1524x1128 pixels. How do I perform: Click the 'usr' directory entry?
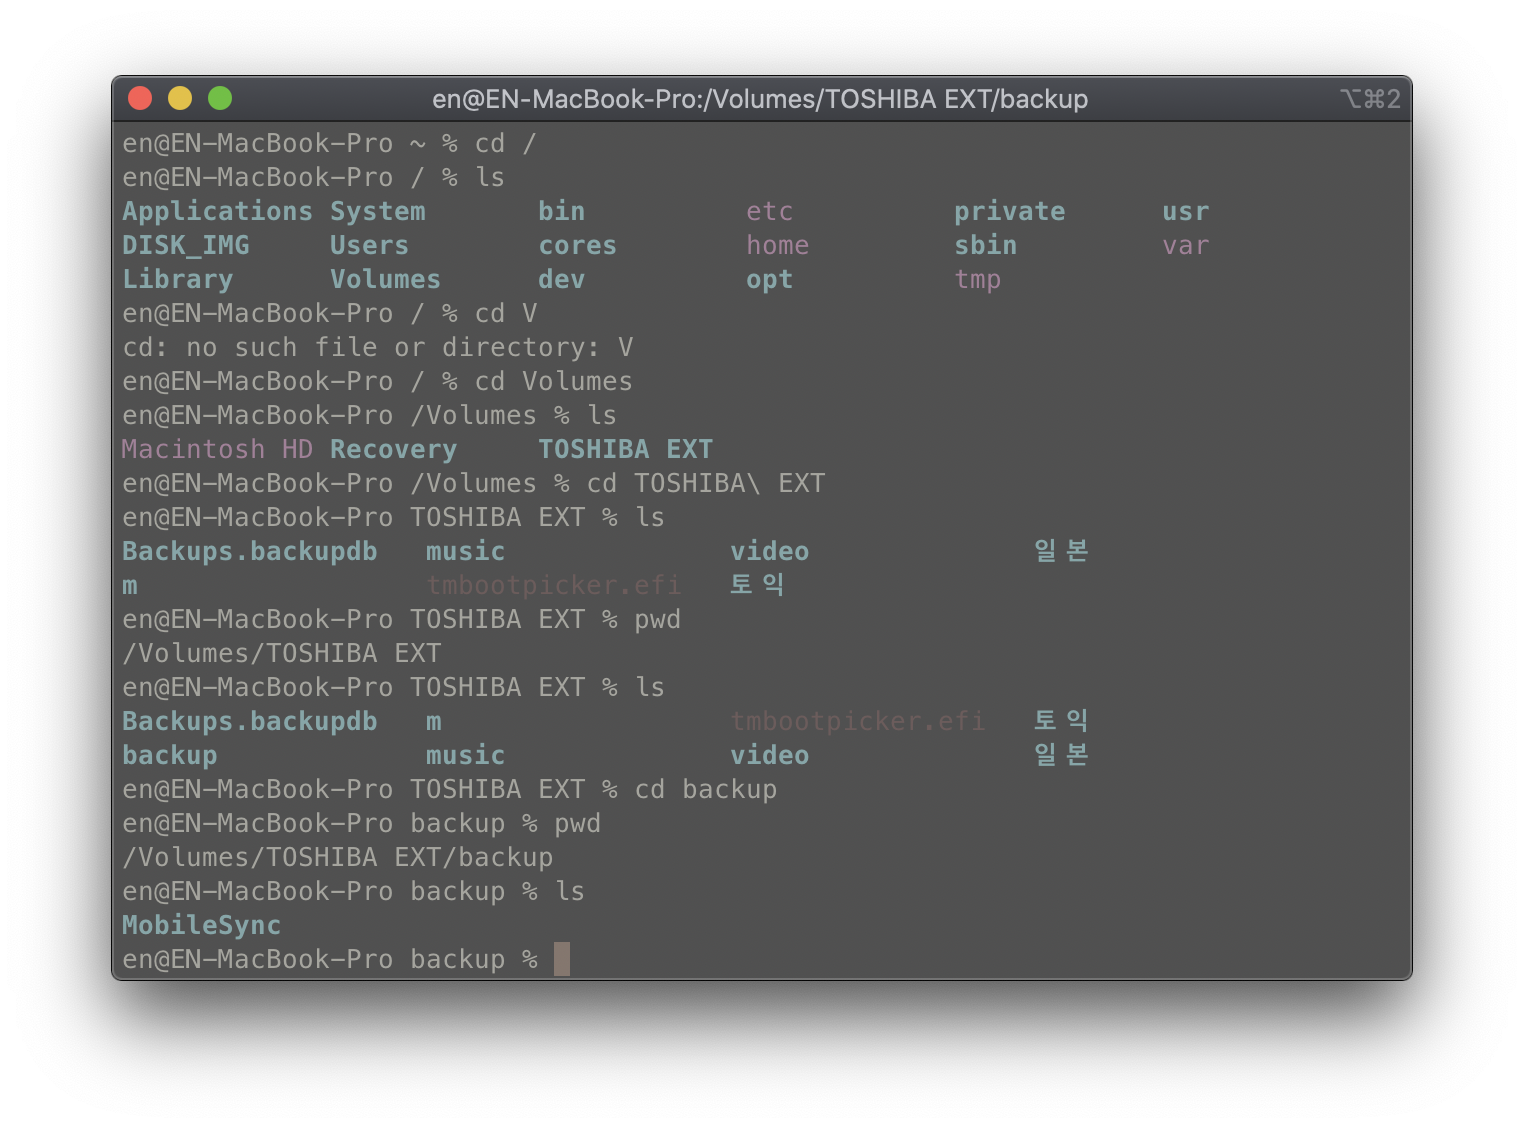(x=1186, y=212)
